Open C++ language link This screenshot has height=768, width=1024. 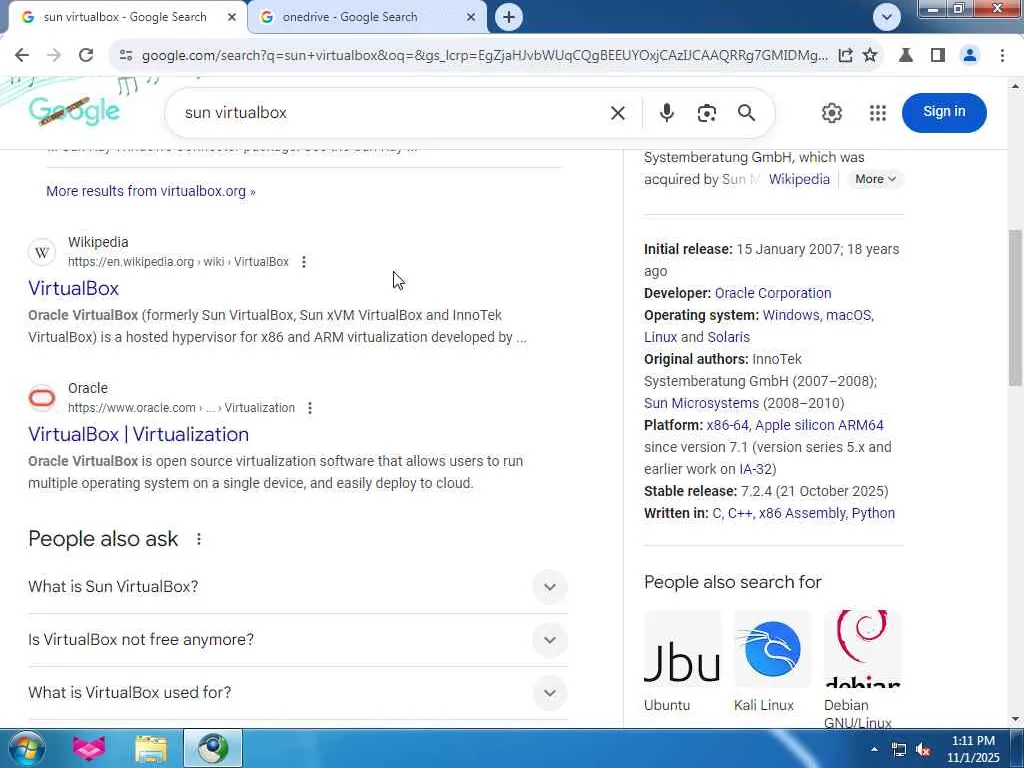tap(739, 513)
